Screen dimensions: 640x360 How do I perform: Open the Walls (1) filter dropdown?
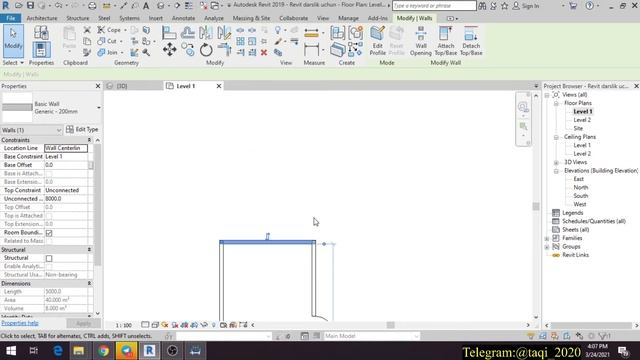(31, 130)
